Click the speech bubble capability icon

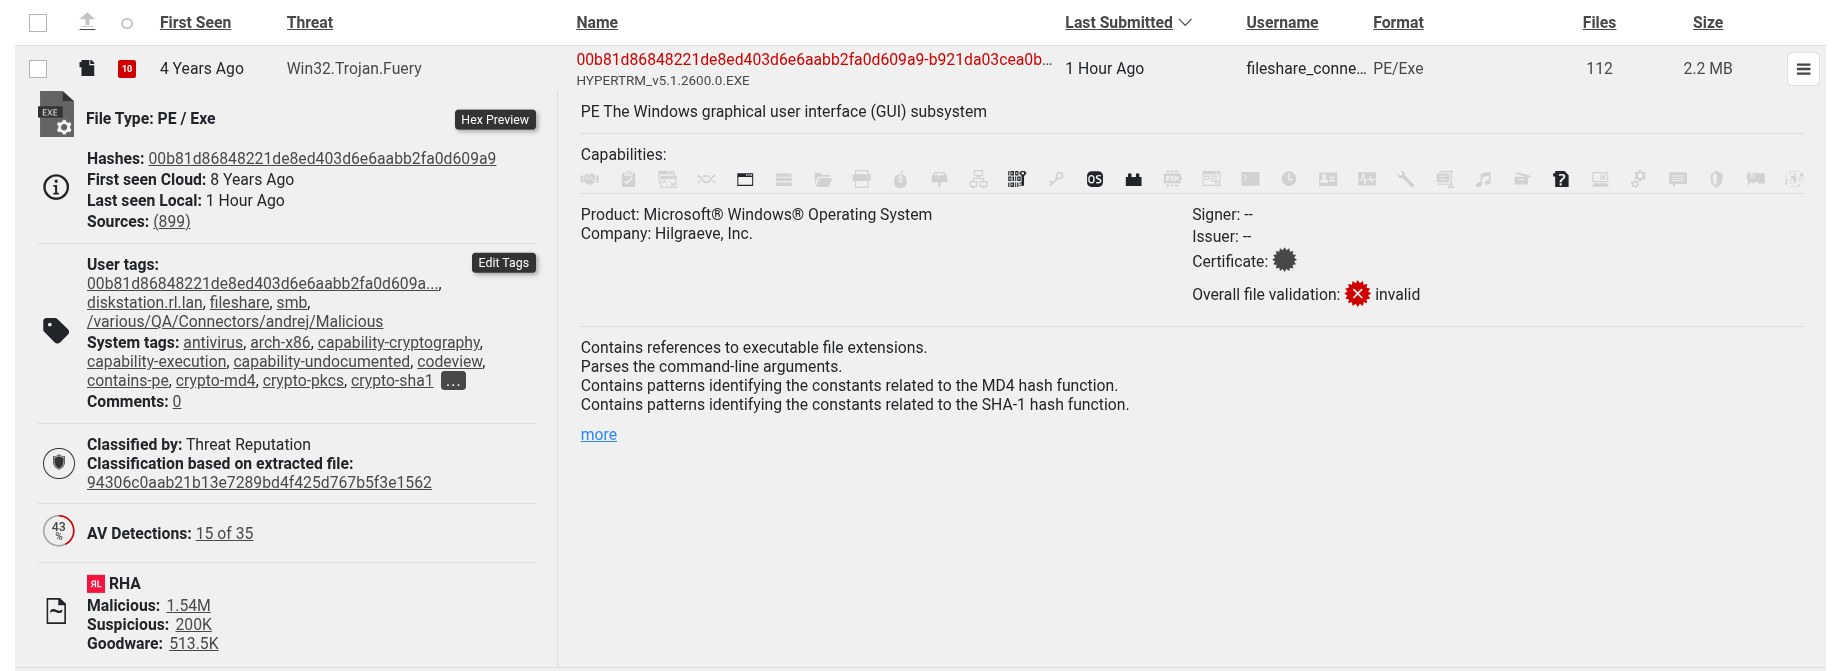1678,179
